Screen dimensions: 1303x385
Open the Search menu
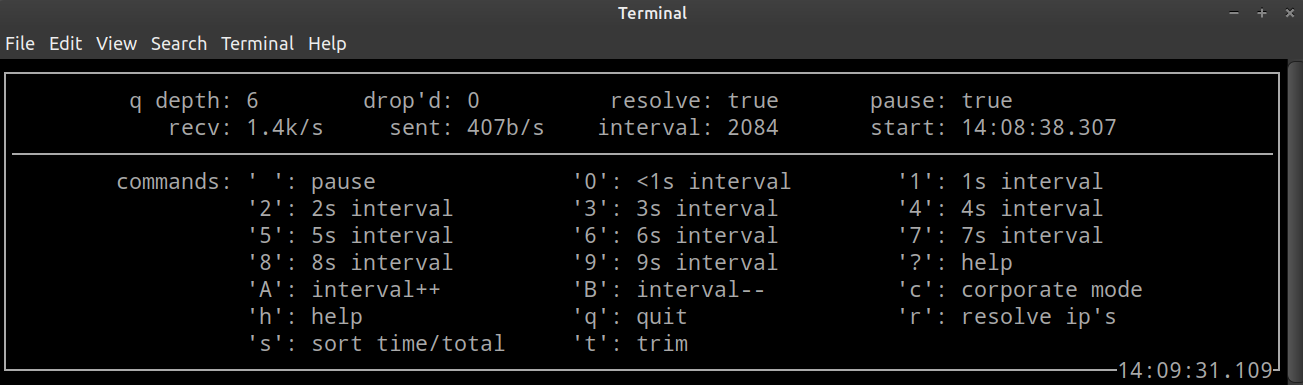click(179, 43)
